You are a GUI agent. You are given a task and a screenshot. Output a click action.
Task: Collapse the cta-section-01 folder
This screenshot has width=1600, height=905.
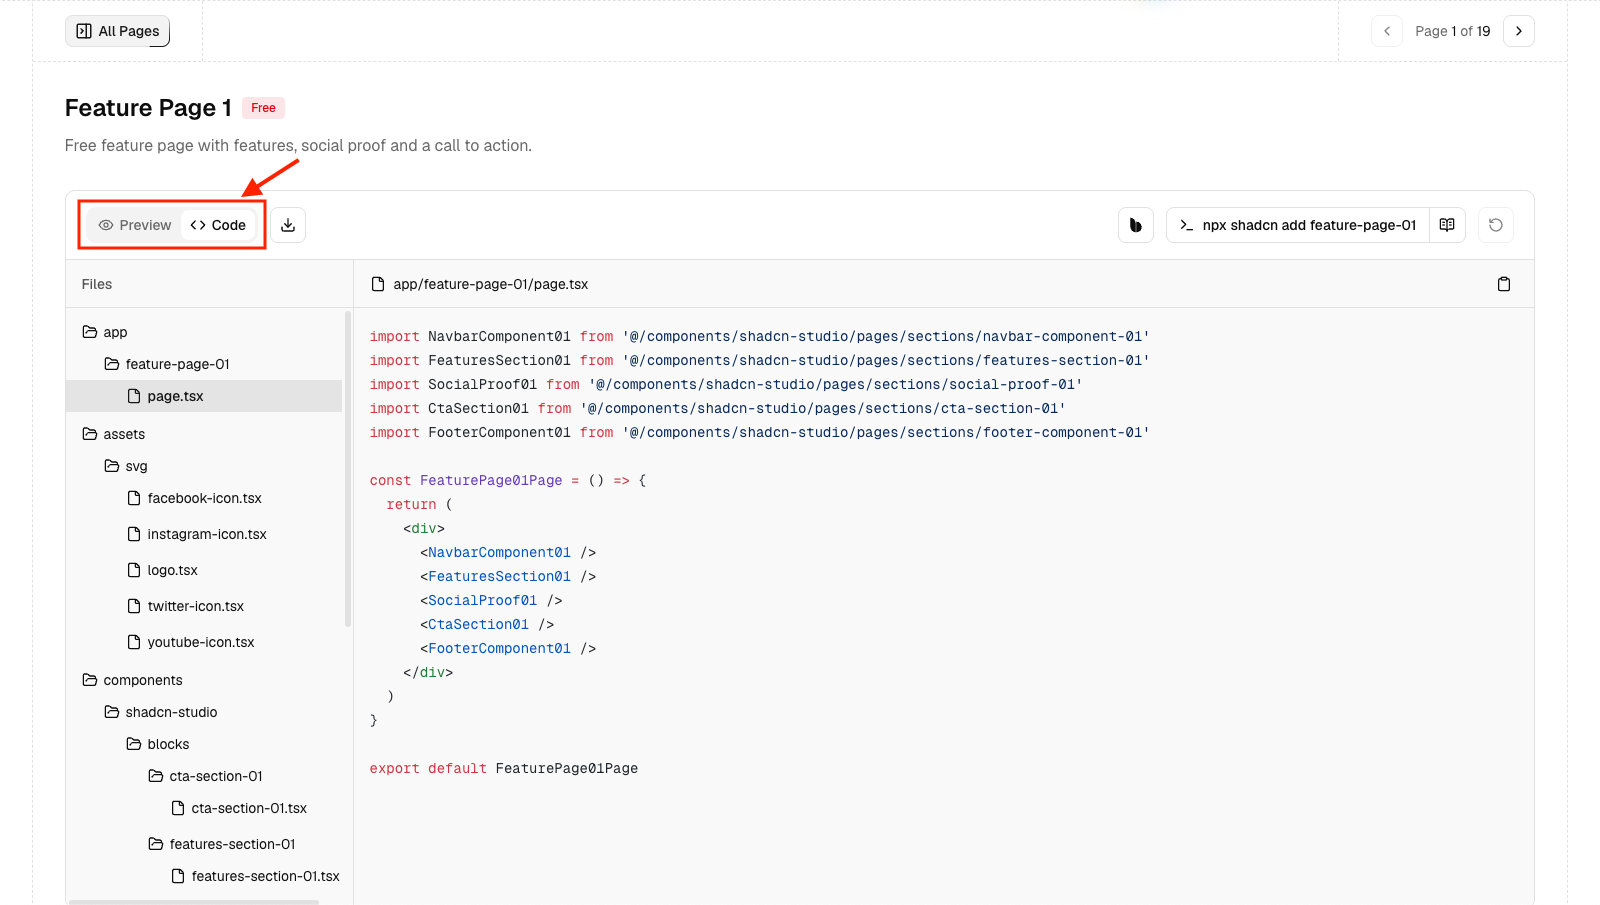pyautogui.click(x=204, y=776)
